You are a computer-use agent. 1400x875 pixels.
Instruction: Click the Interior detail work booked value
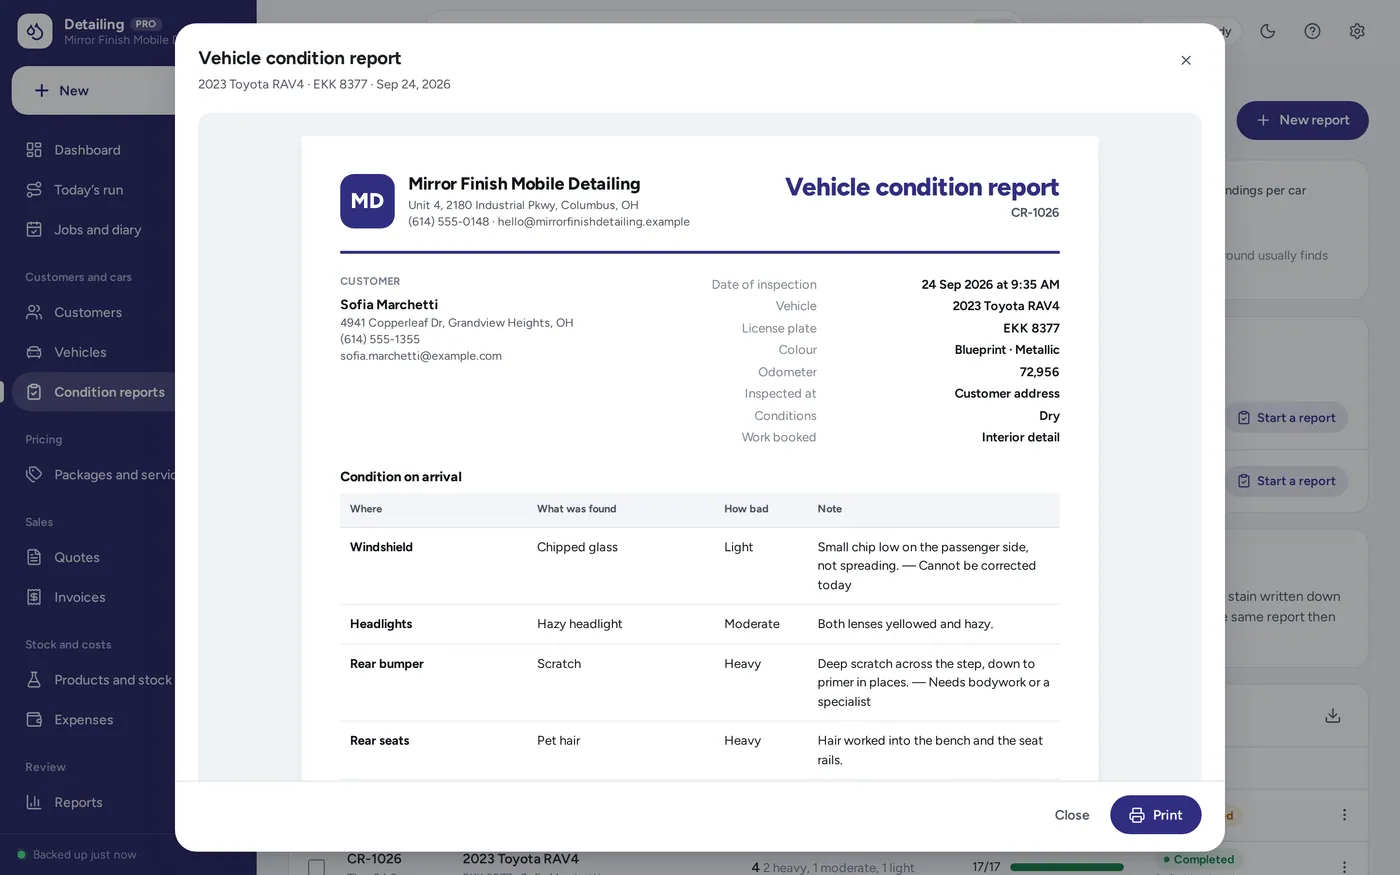click(1021, 438)
